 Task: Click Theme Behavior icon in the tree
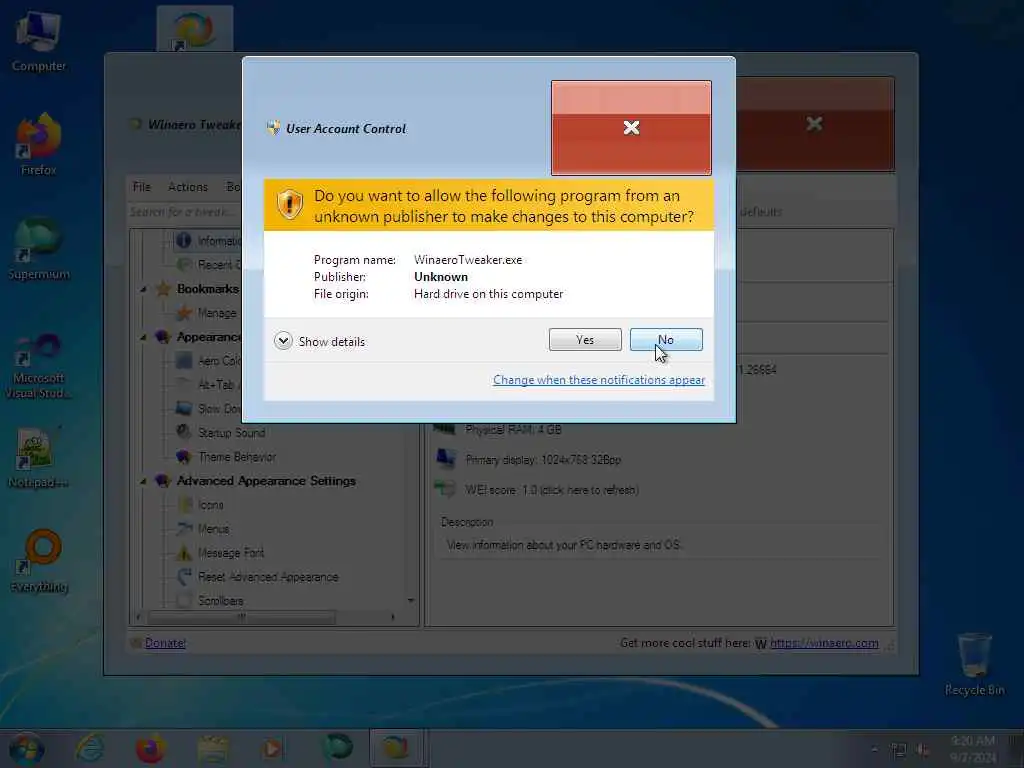pos(184,456)
